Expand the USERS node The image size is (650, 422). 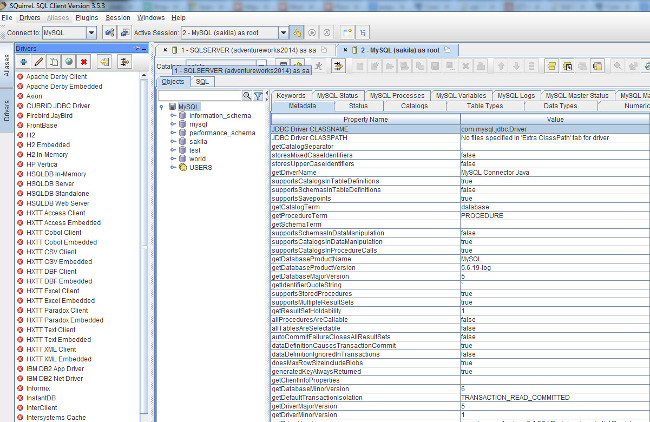point(173,167)
